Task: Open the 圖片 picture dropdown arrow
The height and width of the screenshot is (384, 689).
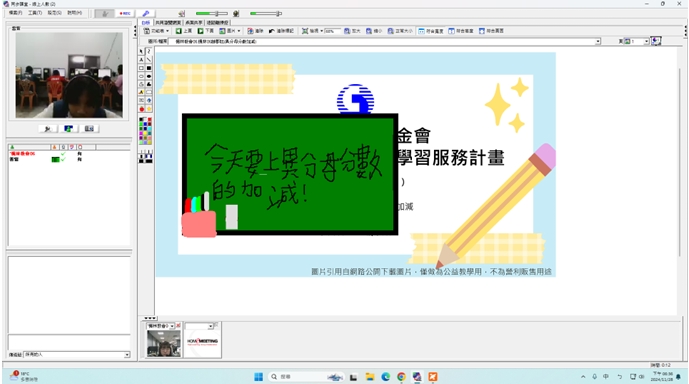Action: [x=239, y=31]
